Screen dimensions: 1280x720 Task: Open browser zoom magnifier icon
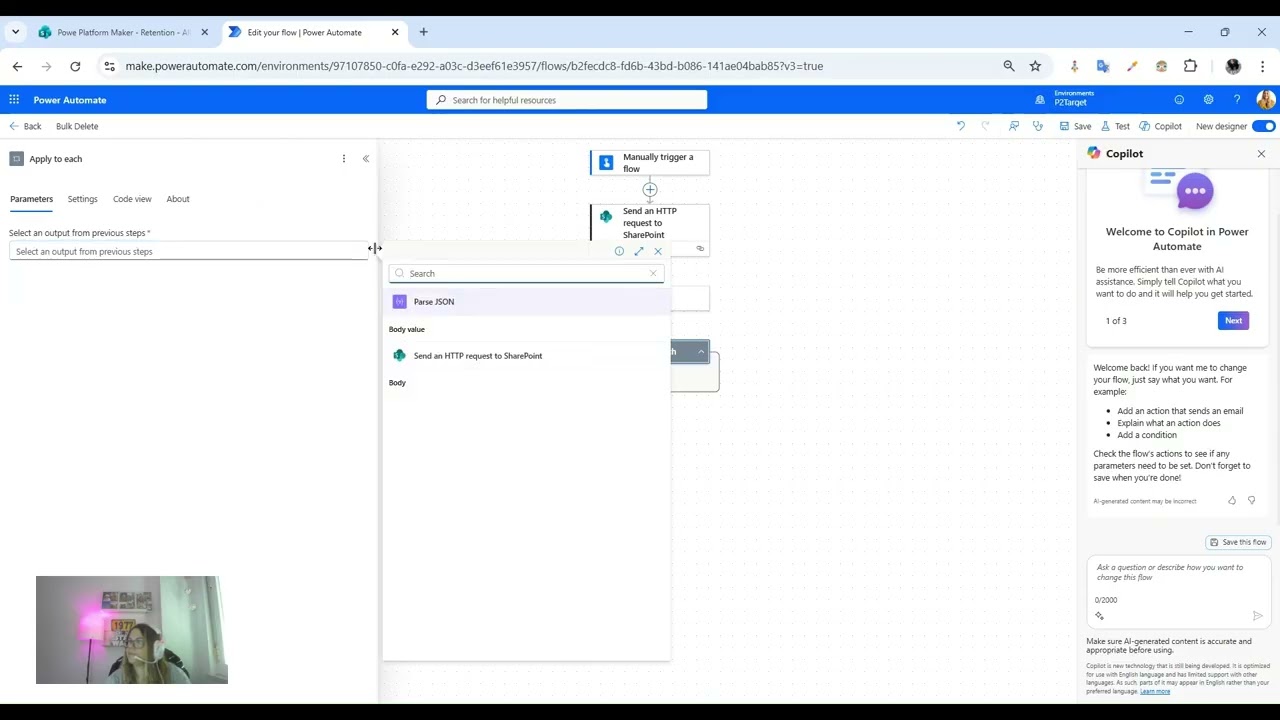tap(1009, 66)
